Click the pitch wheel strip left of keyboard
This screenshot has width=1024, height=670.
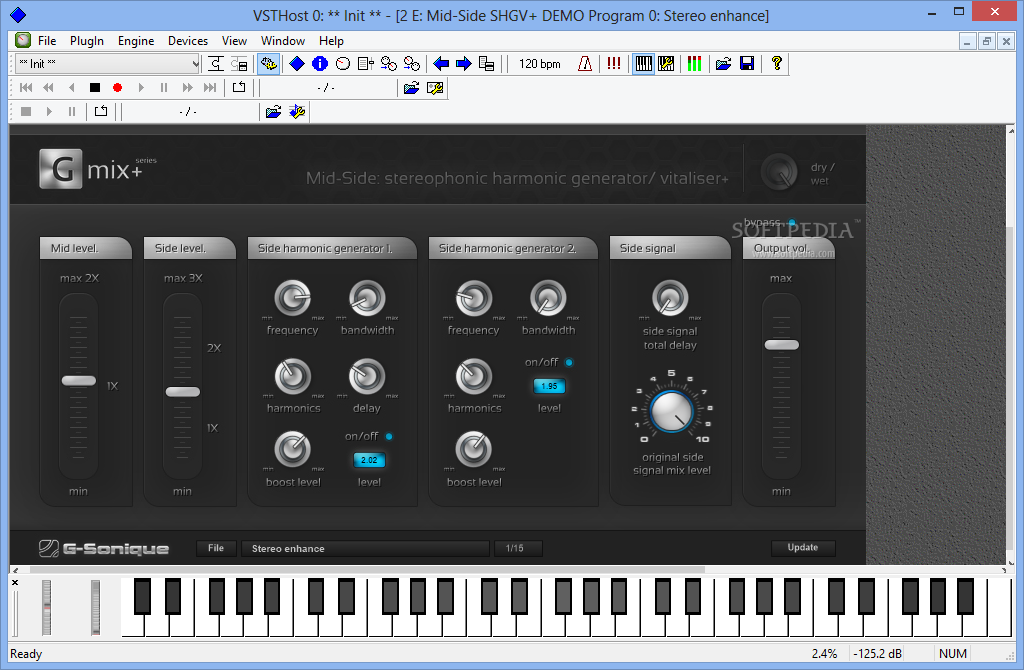(46, 607)
